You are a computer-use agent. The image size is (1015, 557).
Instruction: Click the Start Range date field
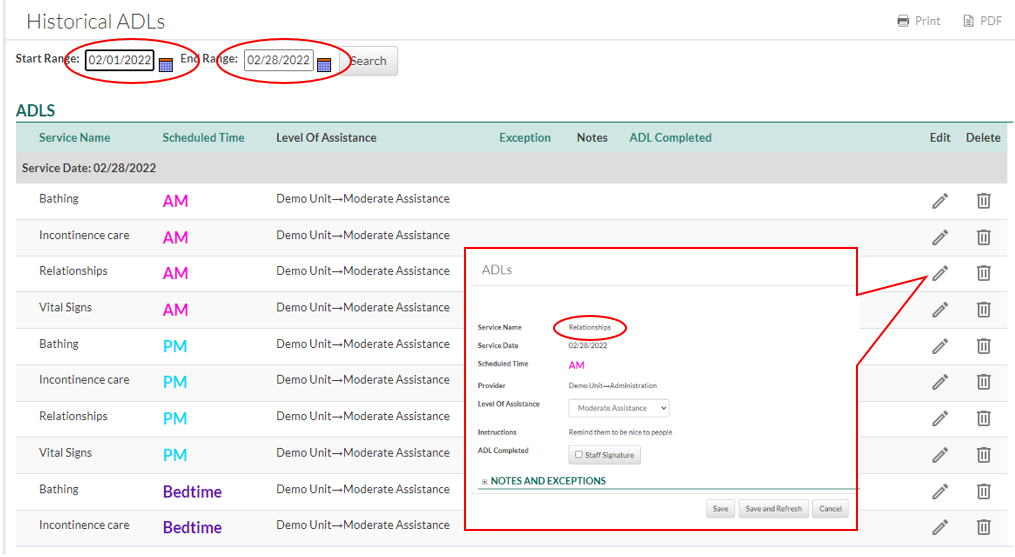120,60
